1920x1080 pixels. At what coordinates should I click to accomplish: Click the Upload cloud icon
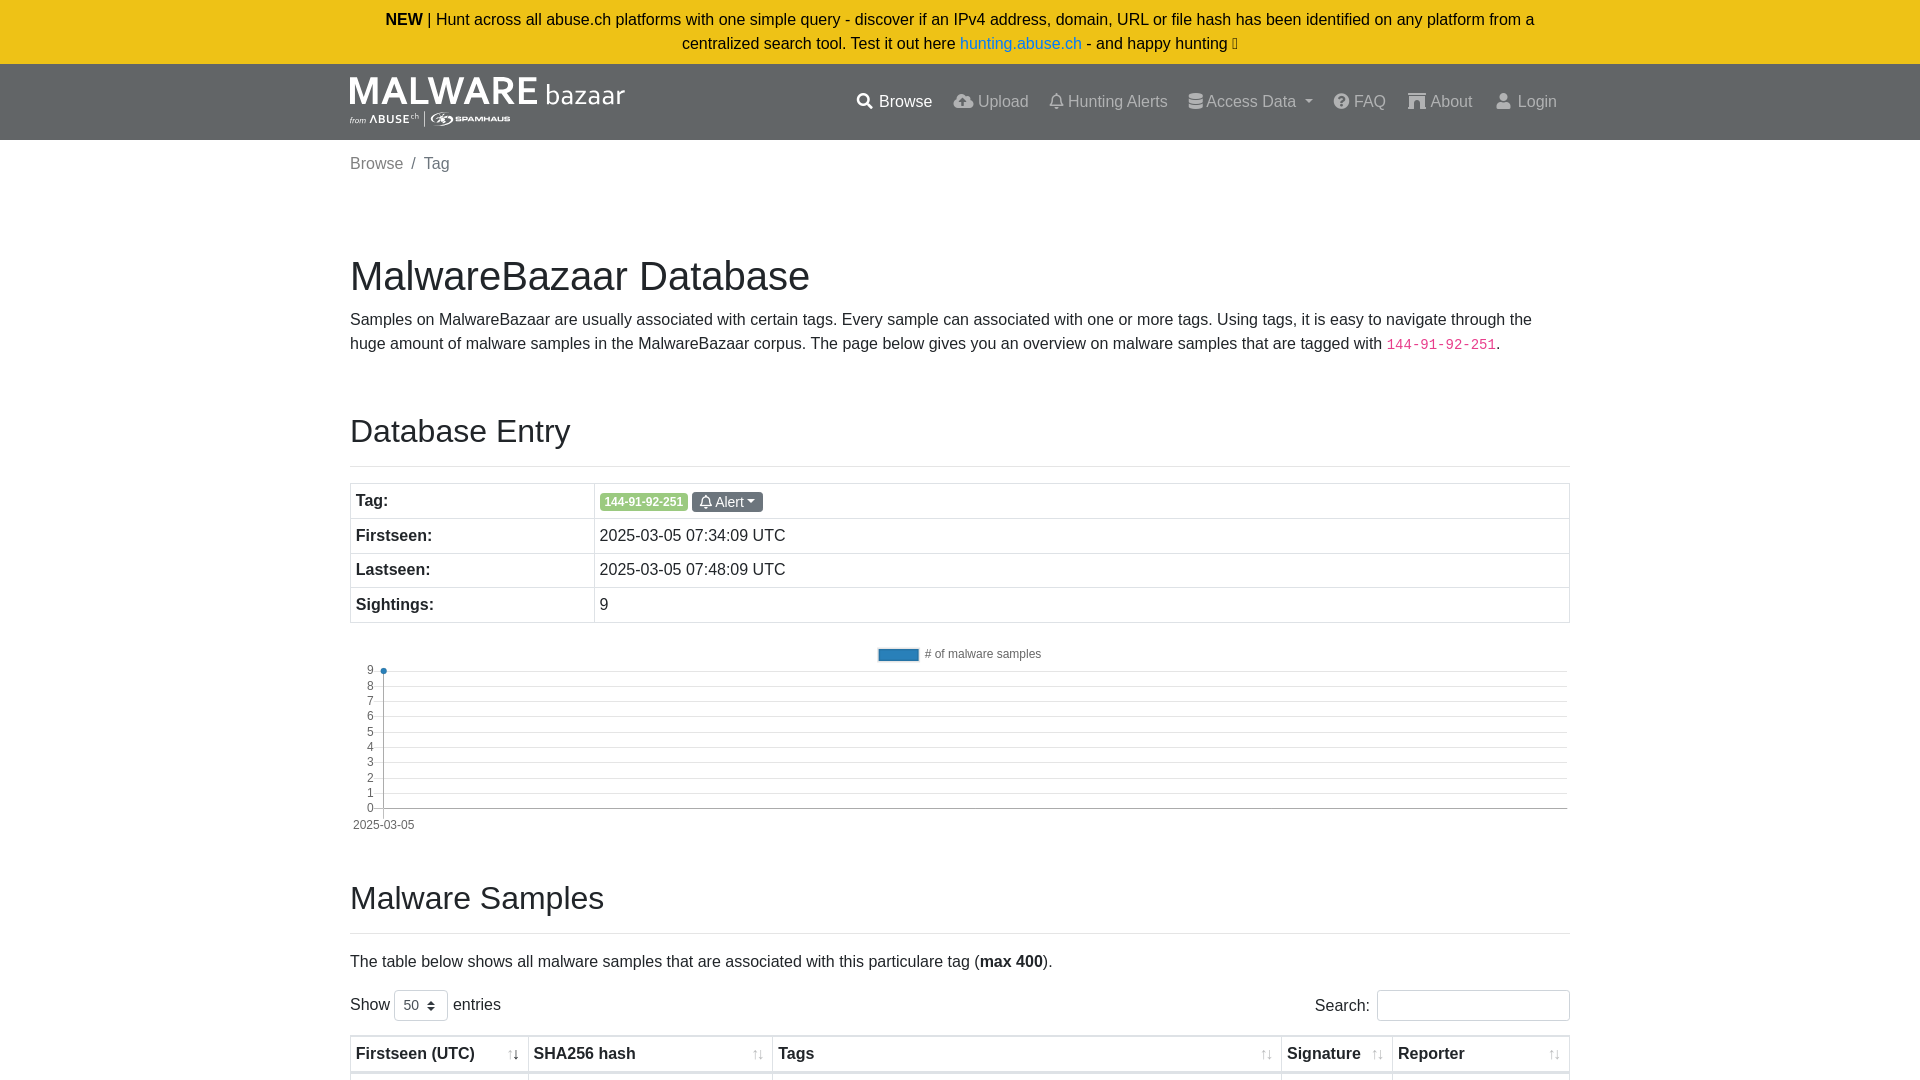pos(963,102)
